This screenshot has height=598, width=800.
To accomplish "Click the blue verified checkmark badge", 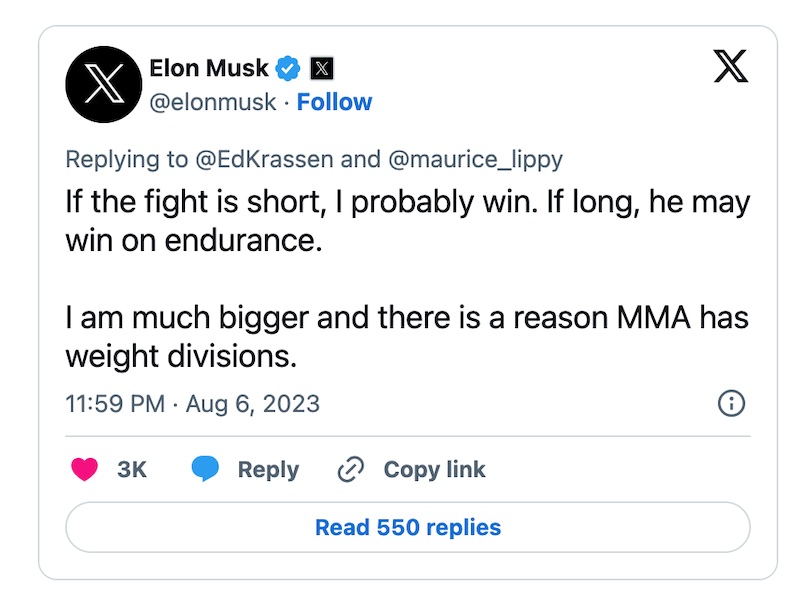I will click(288, 69).
